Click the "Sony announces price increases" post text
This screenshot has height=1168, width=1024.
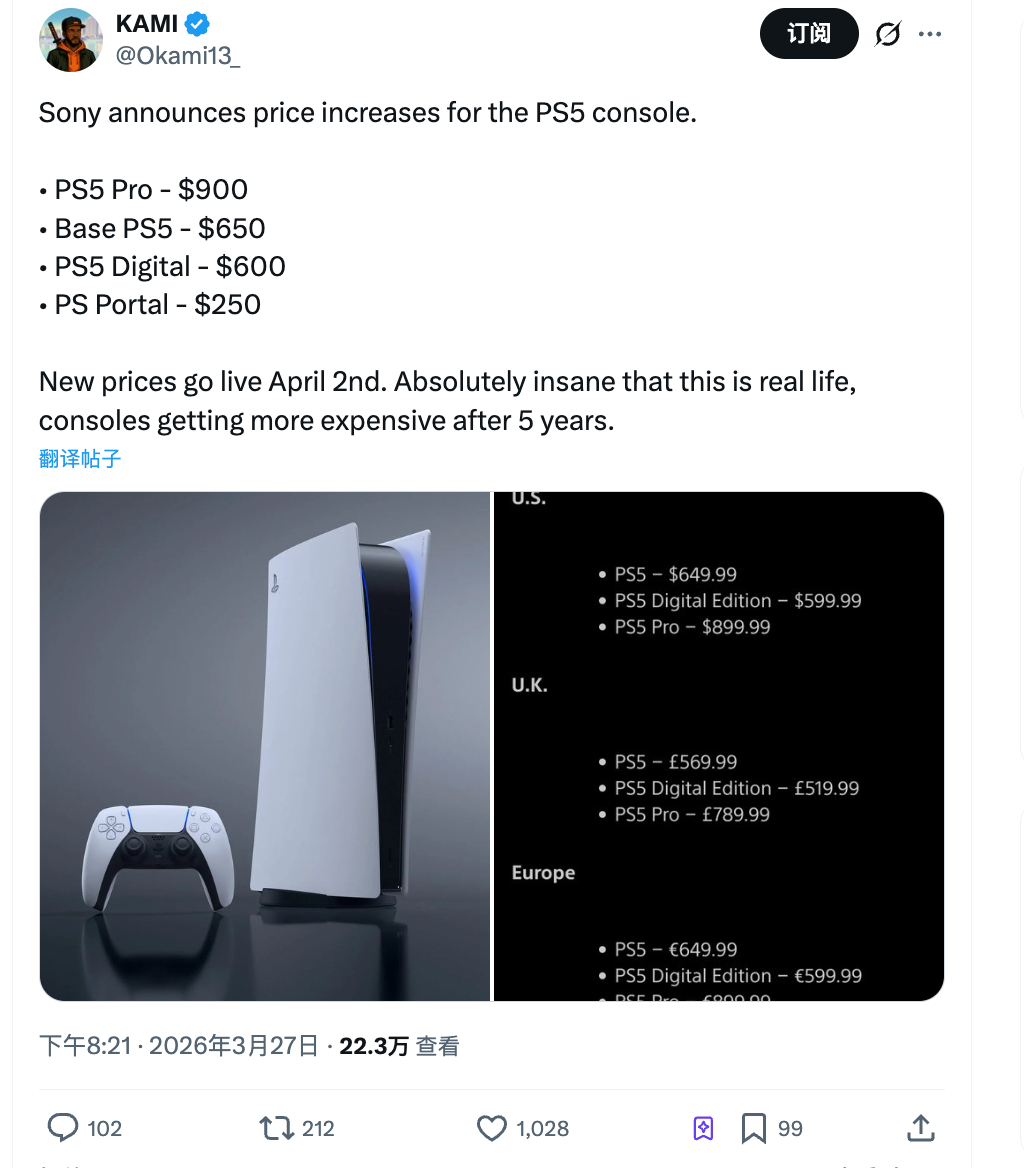point(367,112)
